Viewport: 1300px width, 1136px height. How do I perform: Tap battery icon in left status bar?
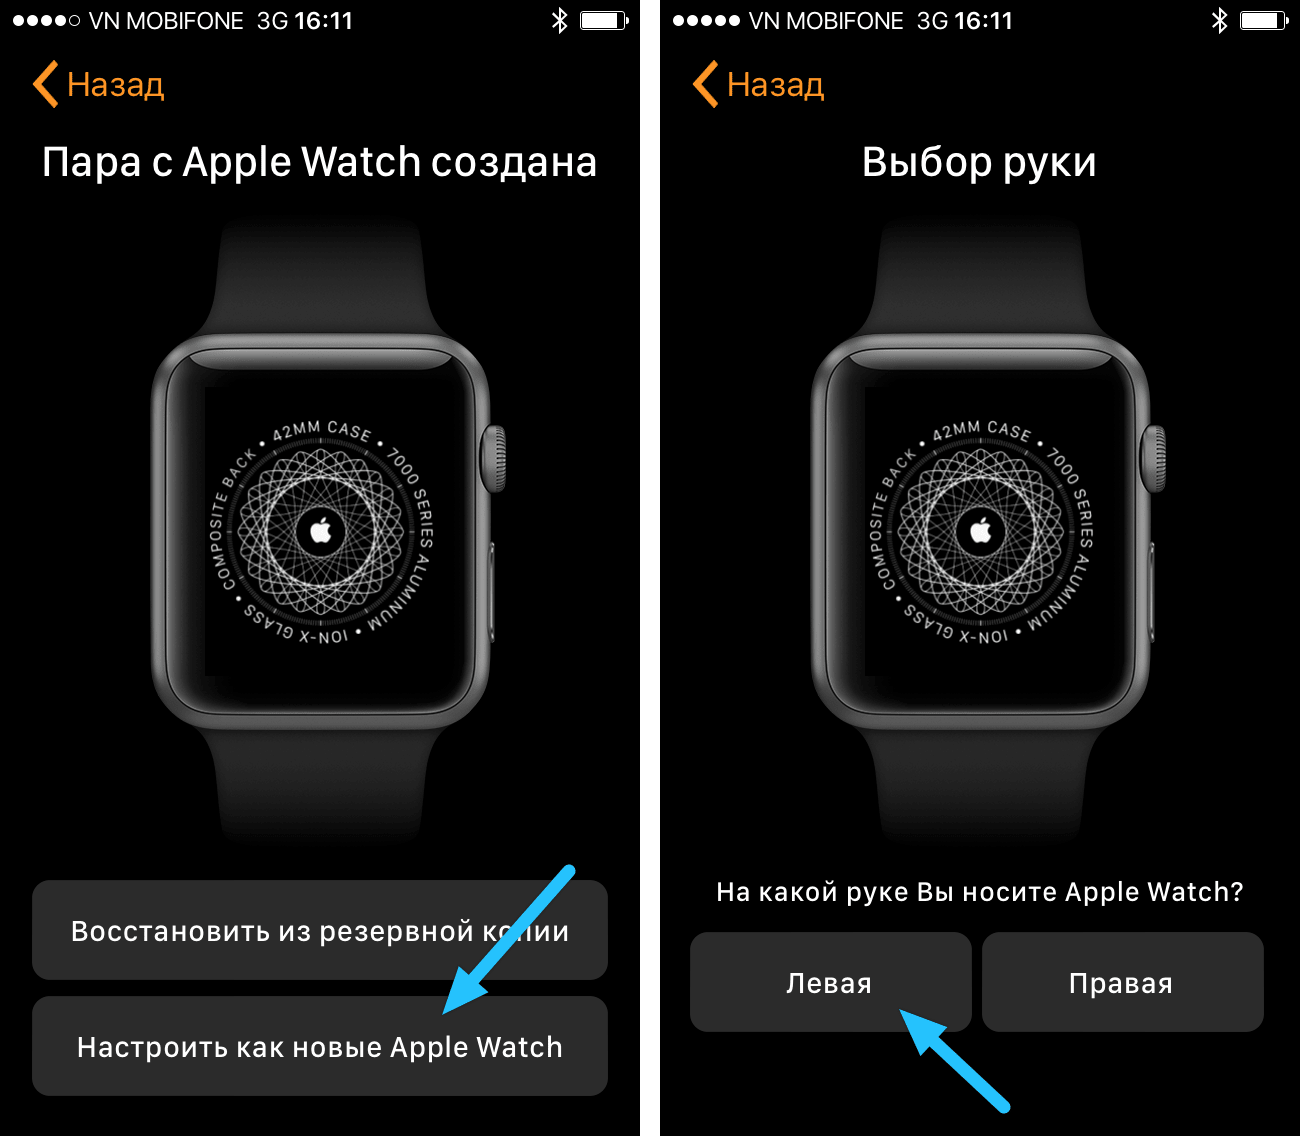pyautogui.click(x=604, y=20)
